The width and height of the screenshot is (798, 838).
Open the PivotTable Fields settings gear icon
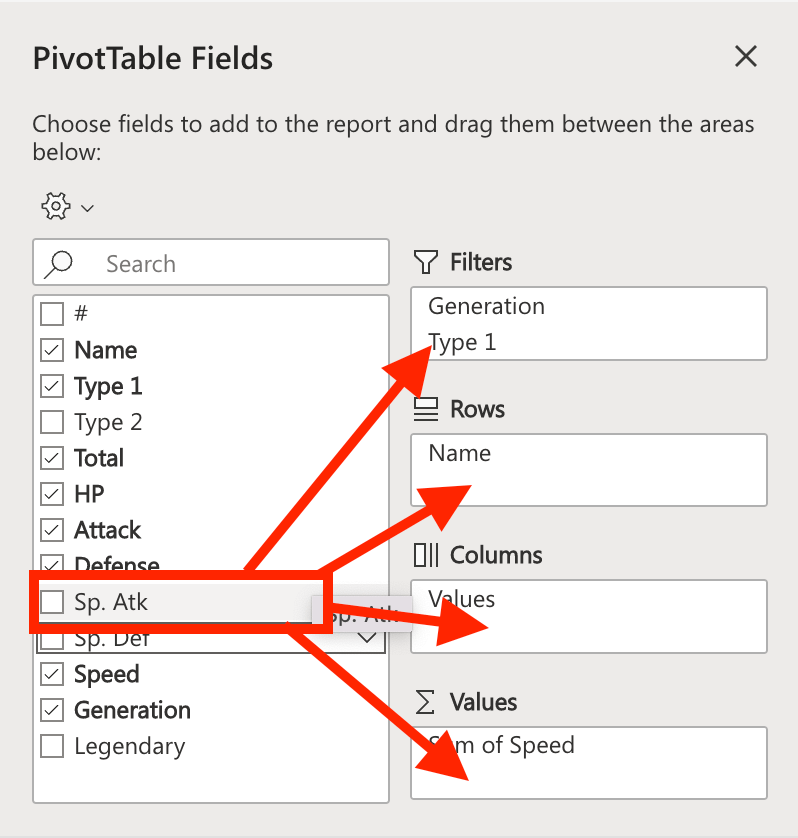point(57,206)
